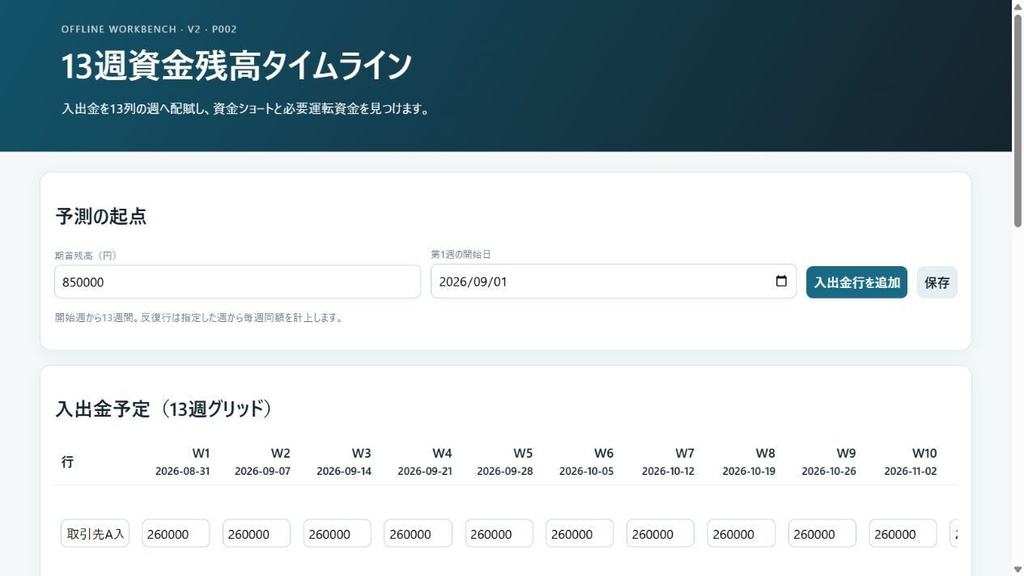Image resolution: width=1024 pixels, height=576 pixels.
Task: Click the 取引先A入 row name field
Action: 95,534
